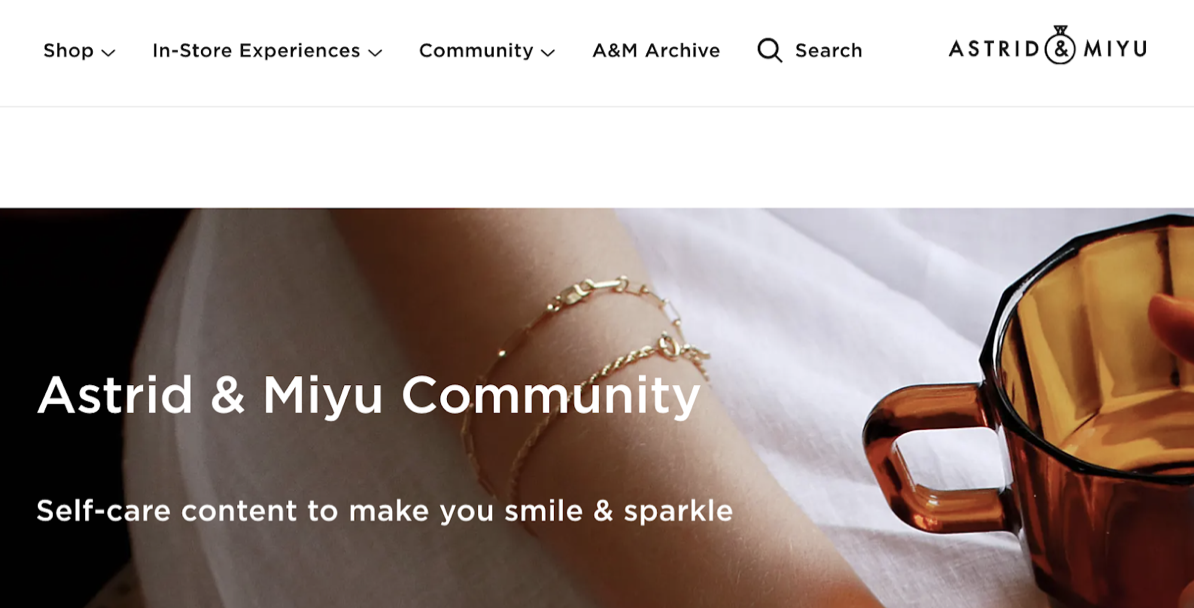Expand the chevron beside Community

pyautogui.click(x=548, y=53)
